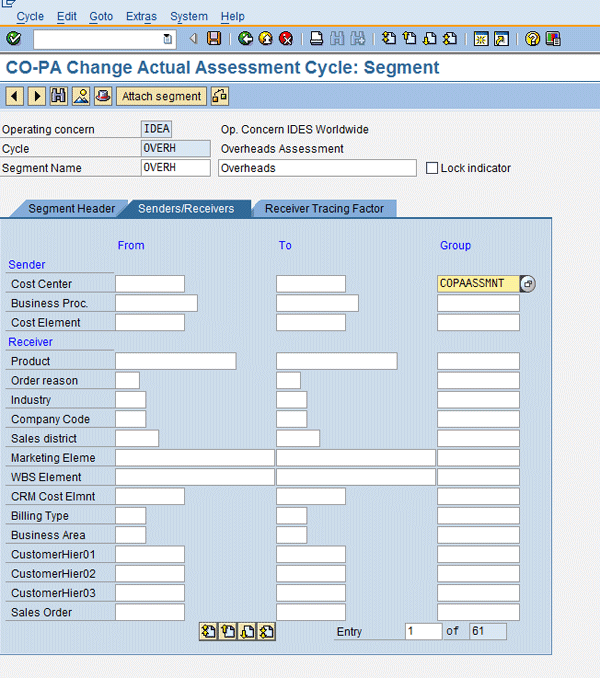Click the Product From input field
The width and height of the screenshot is (600, 678).
176,361
